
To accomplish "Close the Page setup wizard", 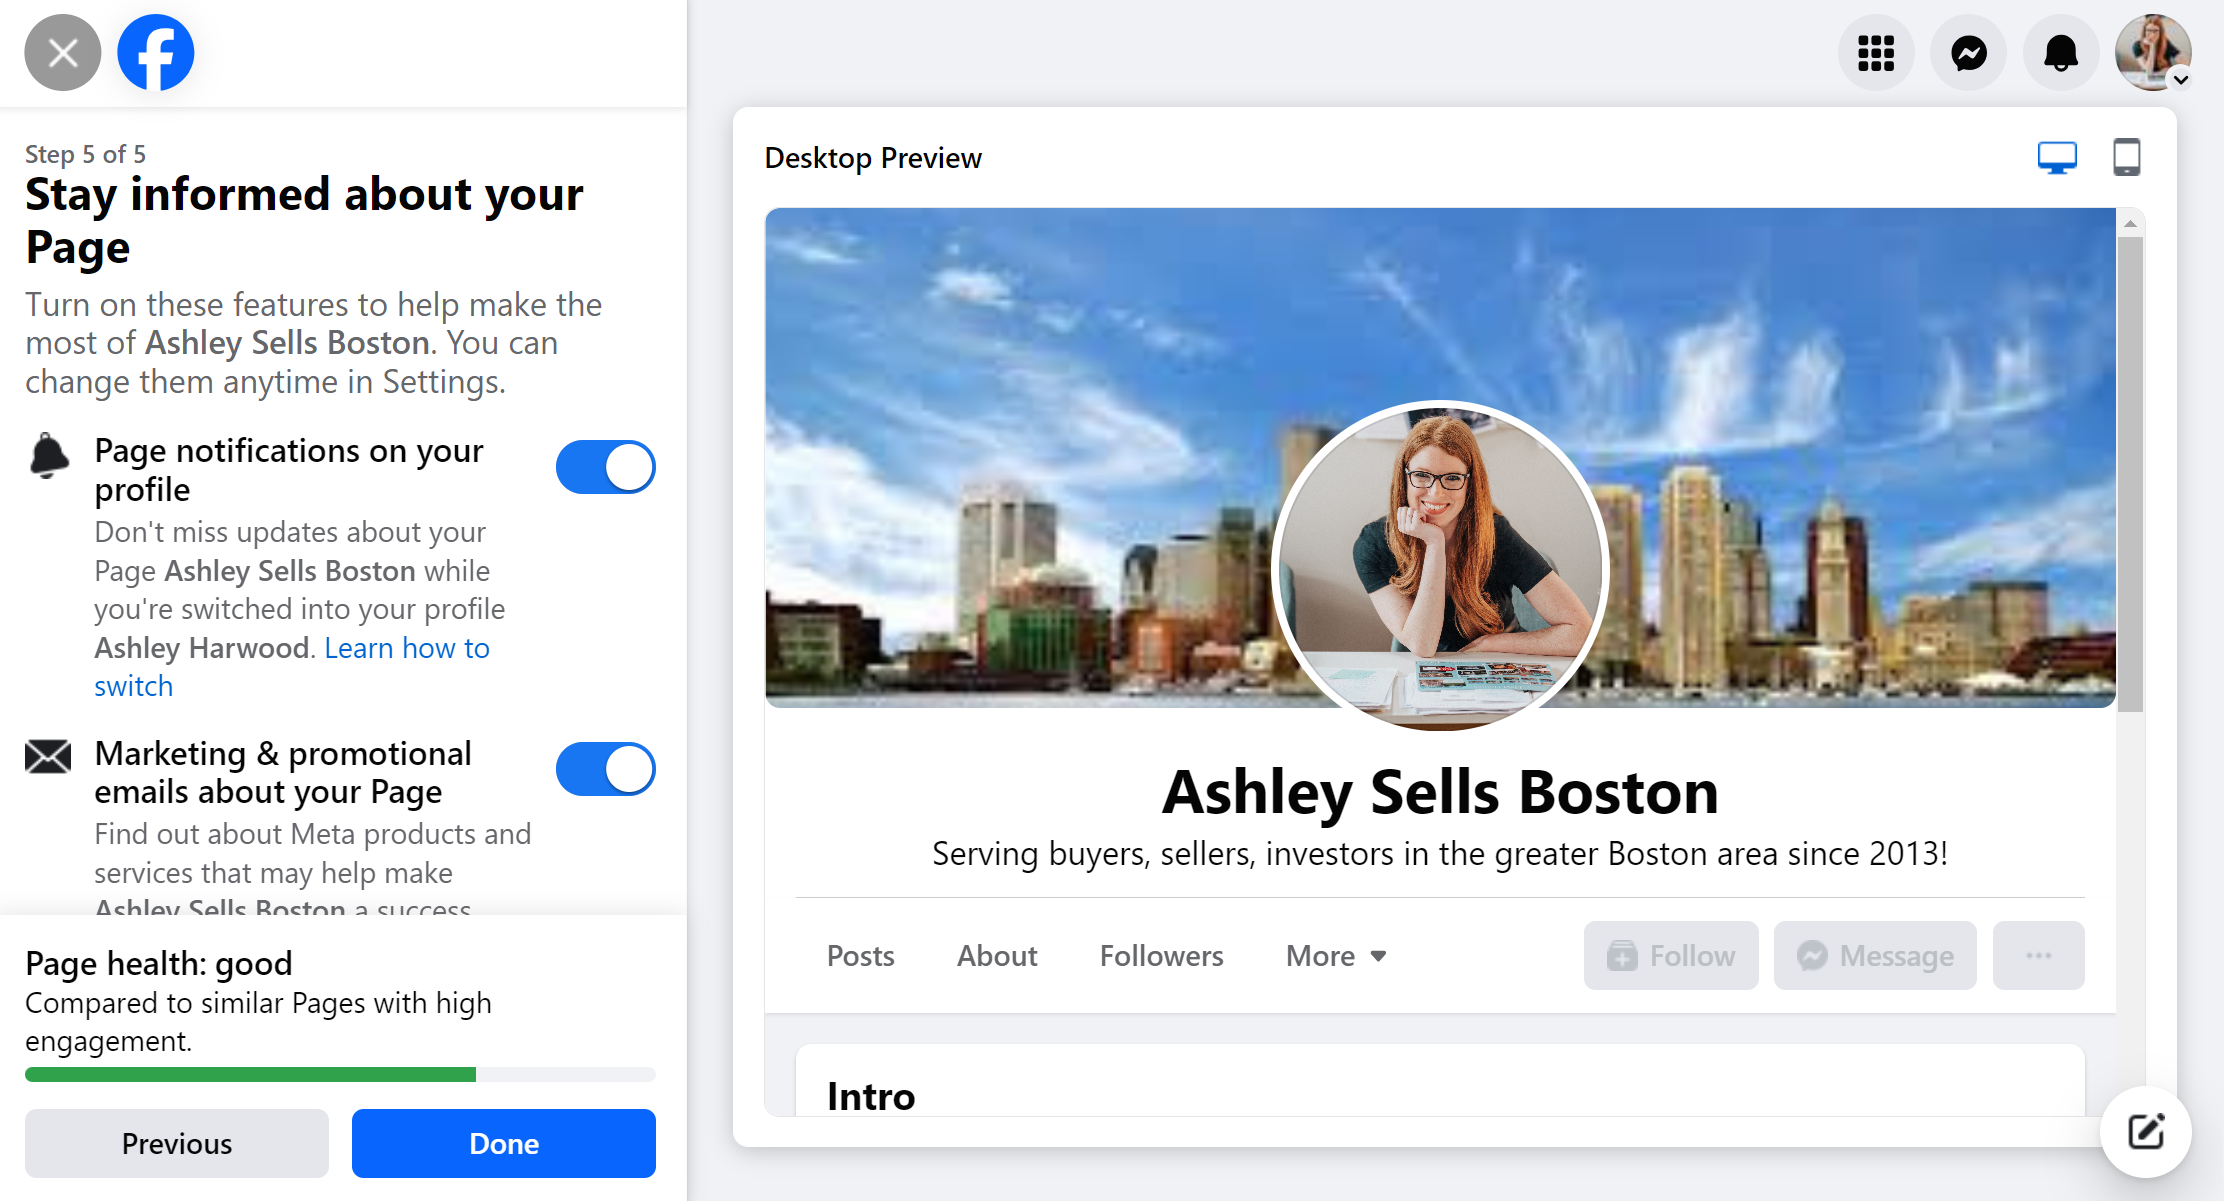I will [x=62, y=53].
